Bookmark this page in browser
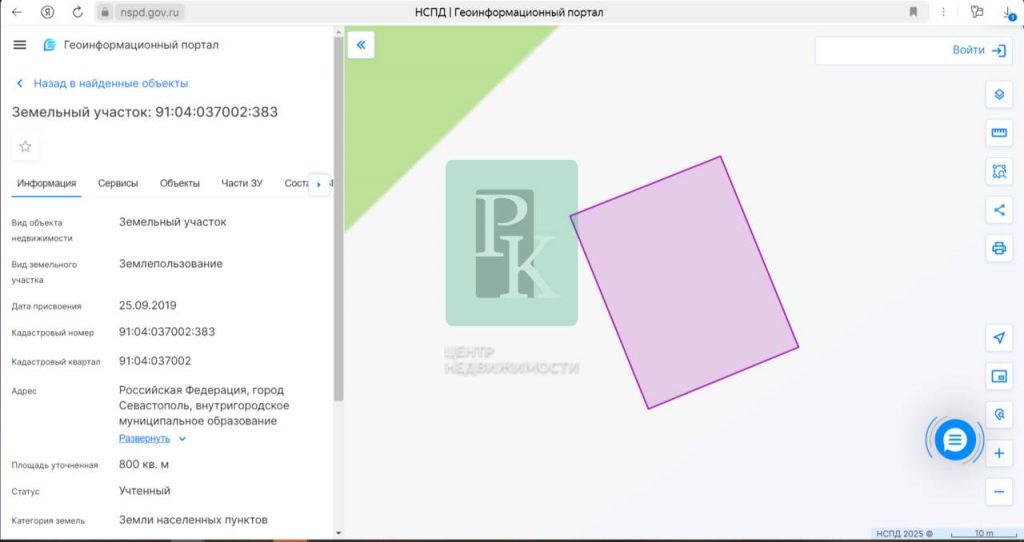This screenshot has width=1024, height=542. pos(914,12)
